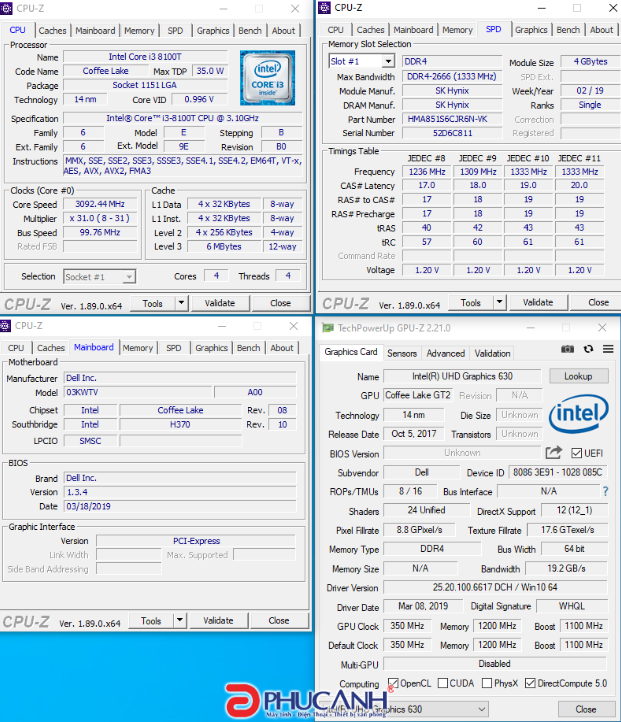
Task: Click Tools button in Mainboard window
Action: pos(151,621)
